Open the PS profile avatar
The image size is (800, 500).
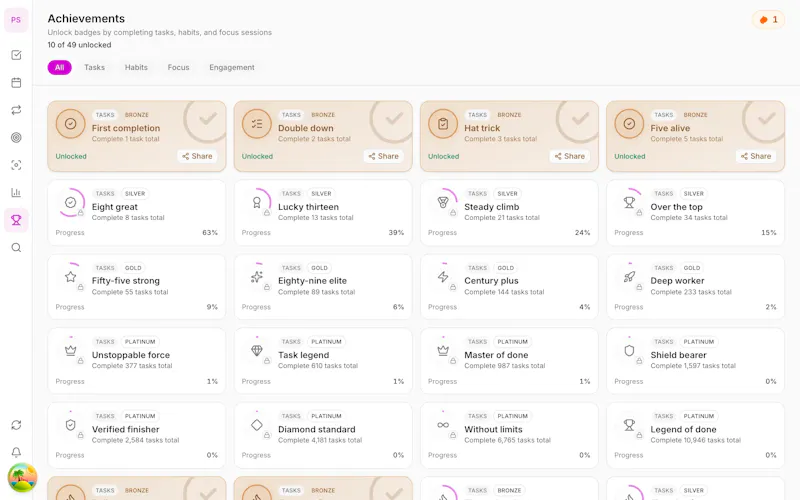coord(16,20)
